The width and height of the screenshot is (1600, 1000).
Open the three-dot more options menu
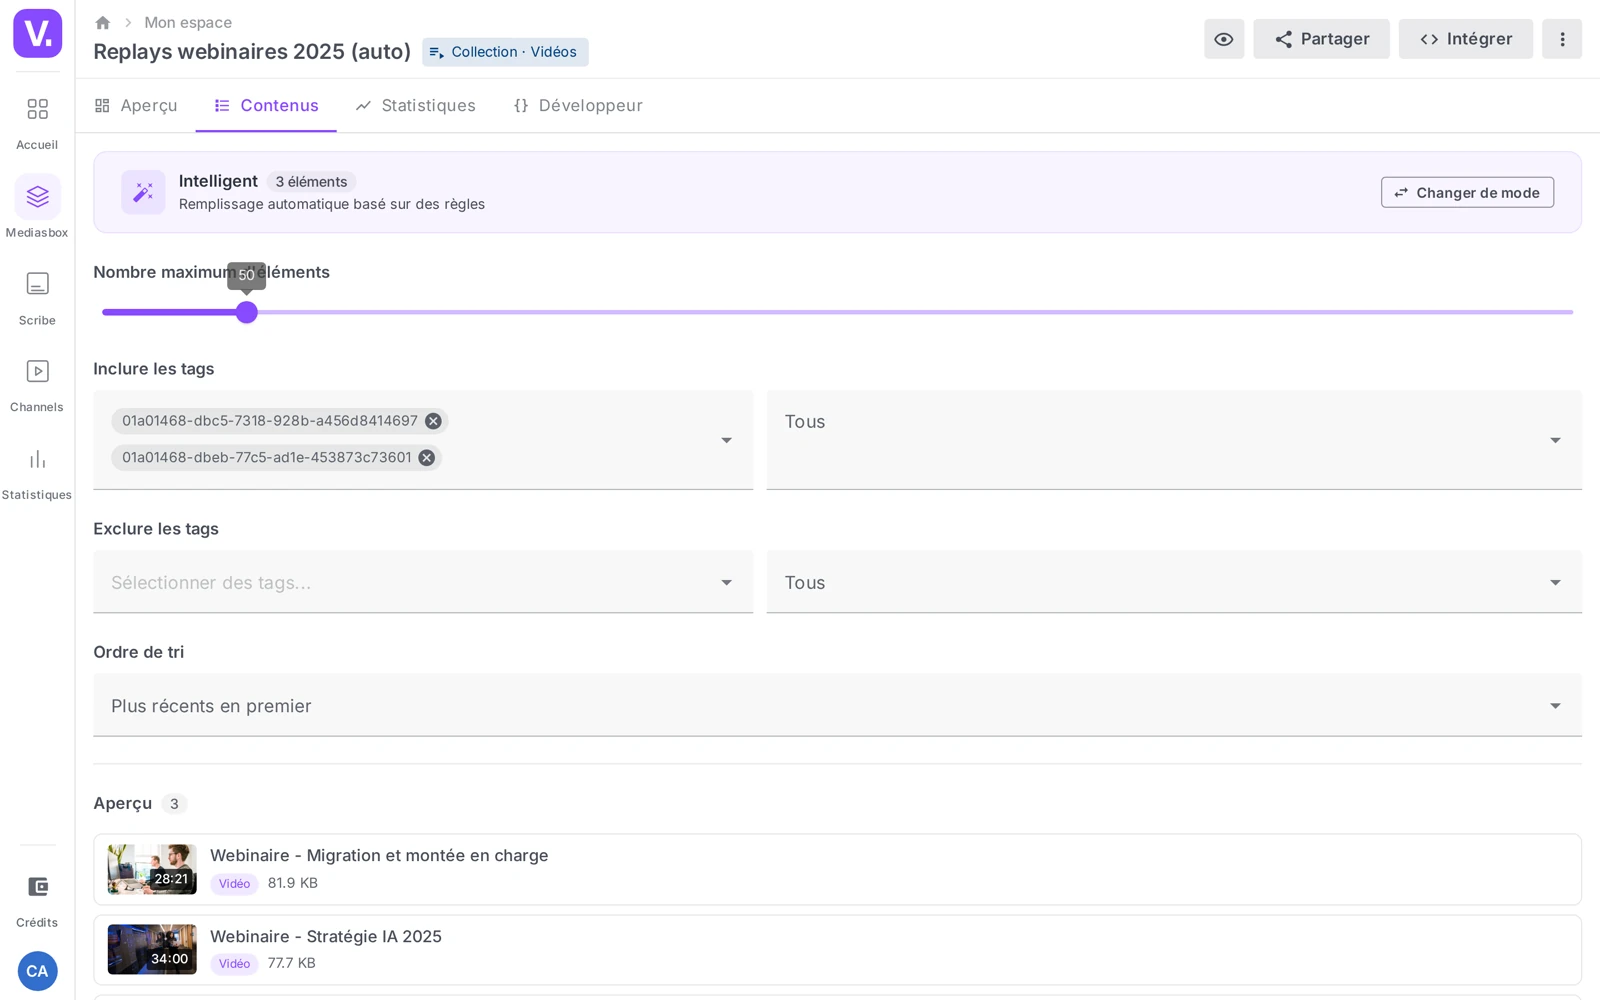(x=1561, y=39)
